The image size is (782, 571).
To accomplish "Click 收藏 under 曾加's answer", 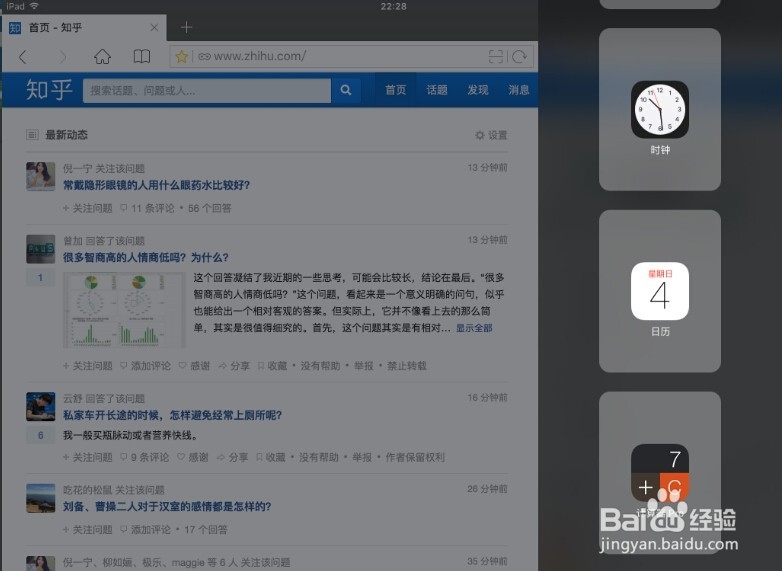I will (x=272, y=366).
